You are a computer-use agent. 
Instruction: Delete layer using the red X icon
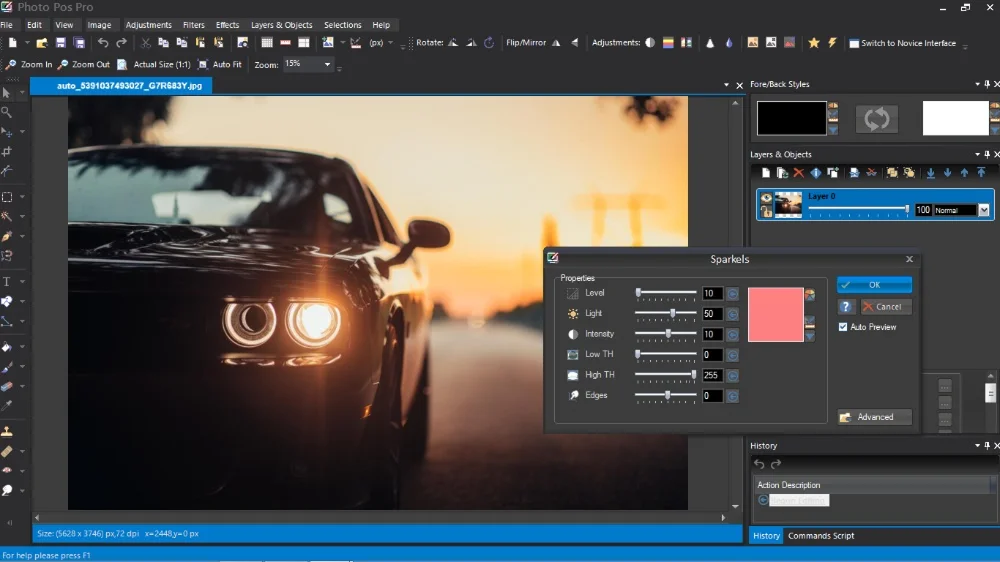(x=798, y=173)
